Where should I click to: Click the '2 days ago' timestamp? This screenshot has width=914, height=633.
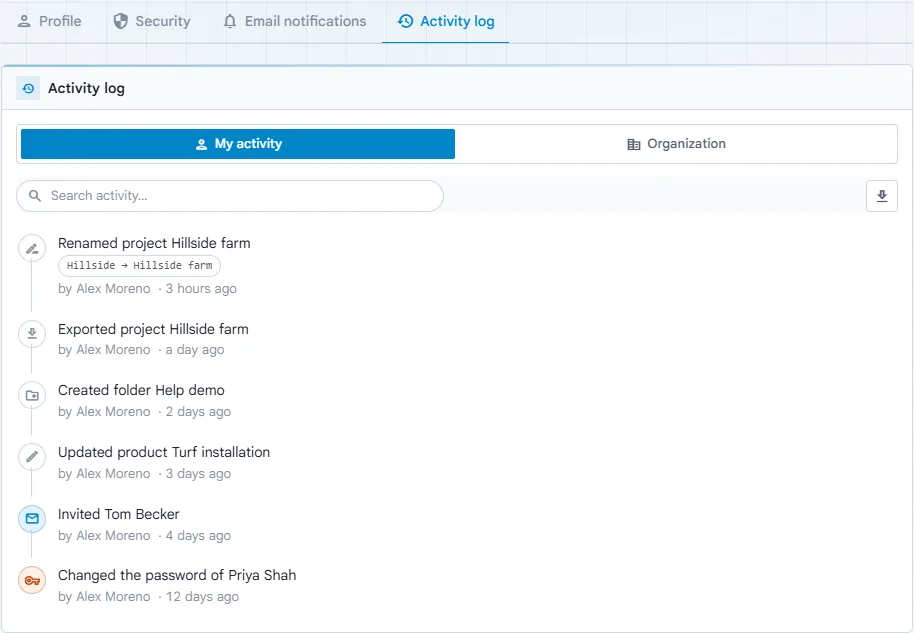(198, 412)
